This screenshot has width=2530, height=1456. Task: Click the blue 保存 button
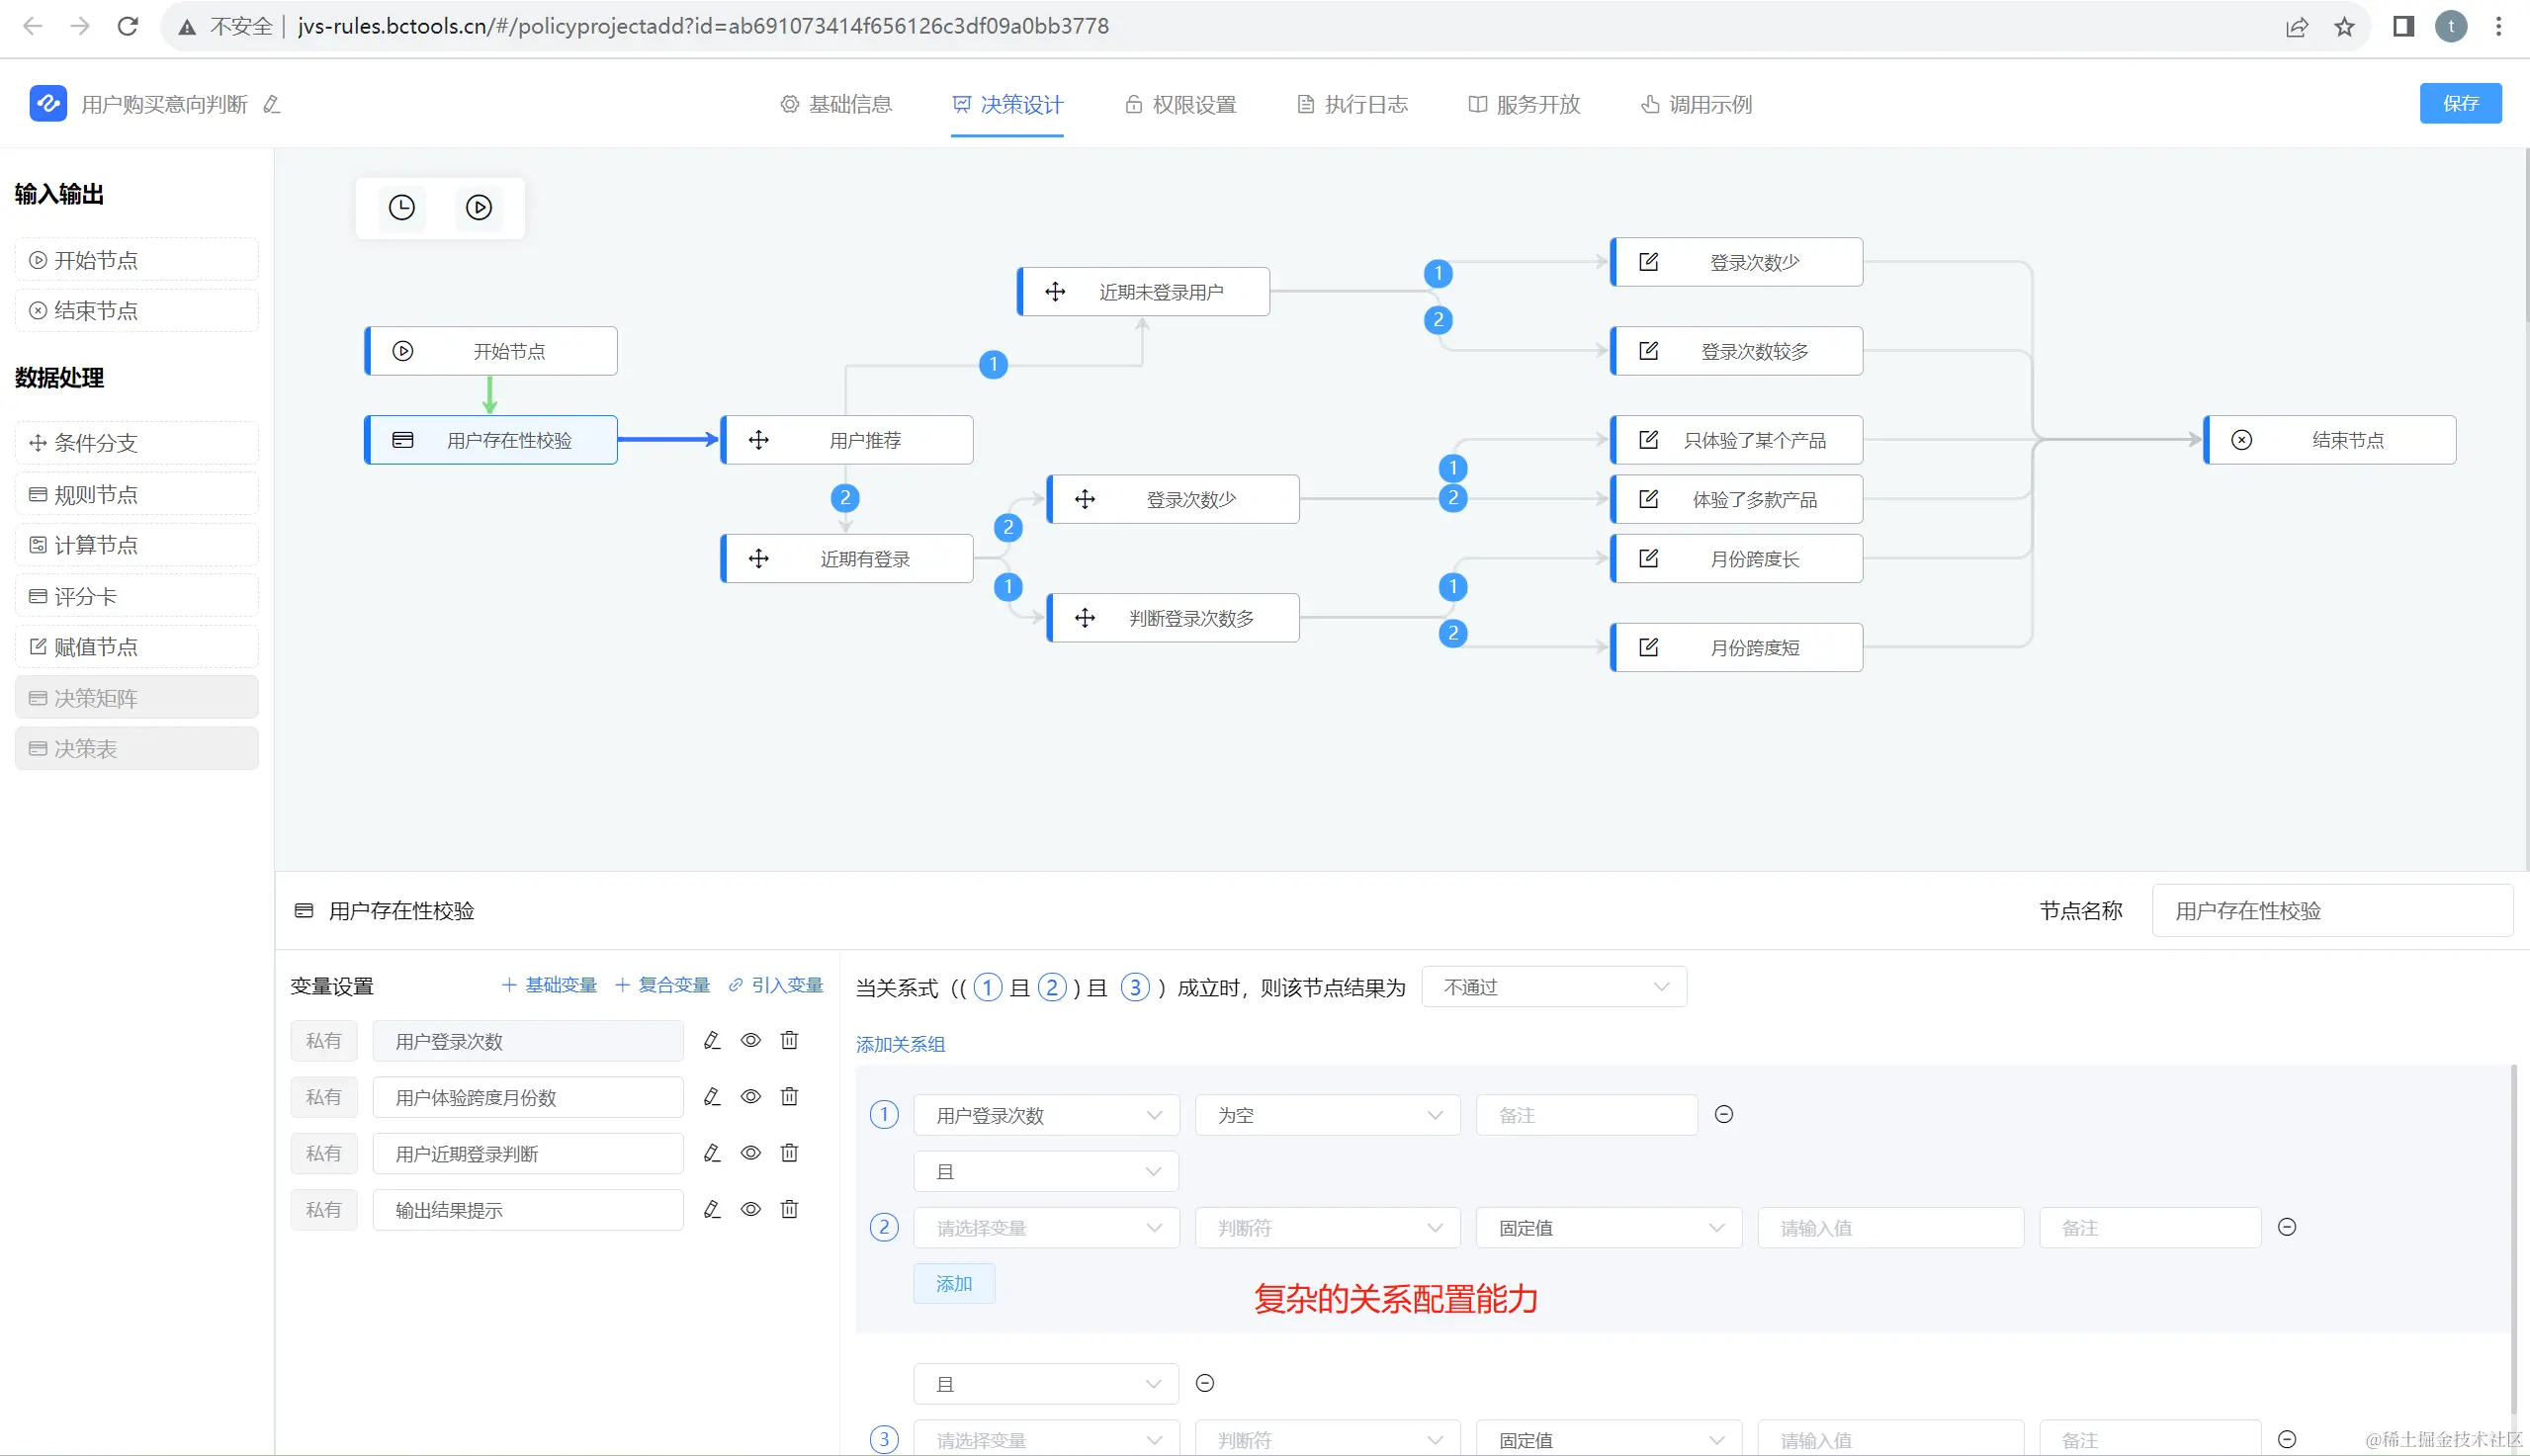2459,103
